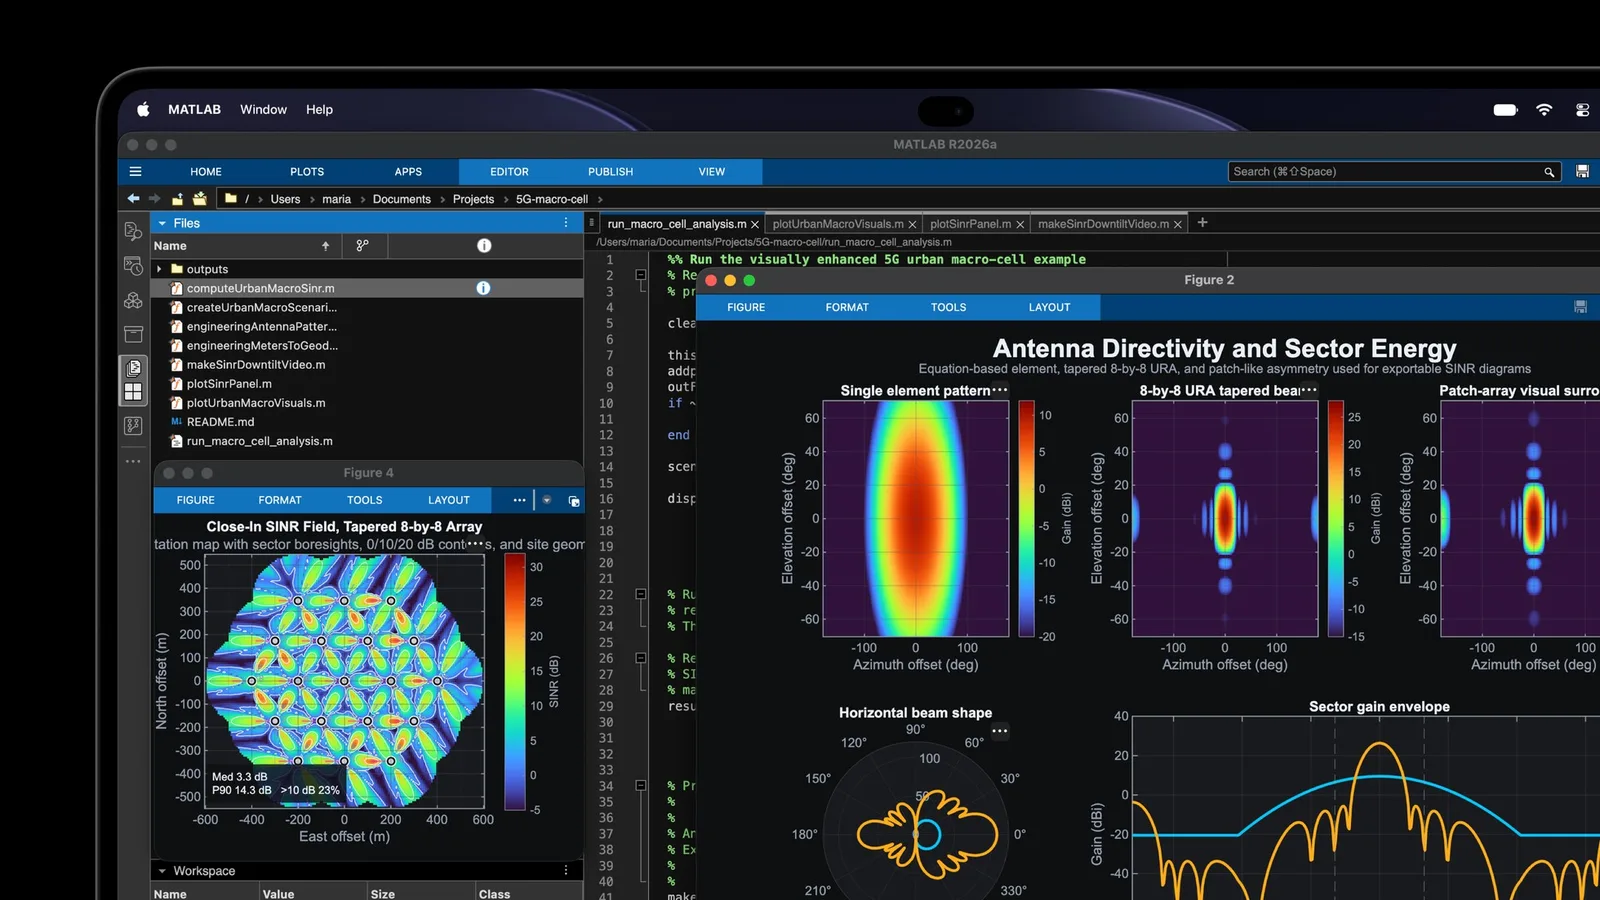The height and width of the screenshot is (900, 1600).
Task: Fold the code section at line 22
Action: pyautogui.click(x=641, y=594)
